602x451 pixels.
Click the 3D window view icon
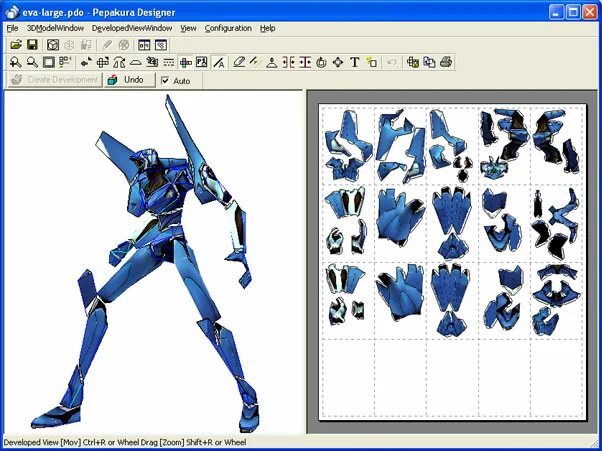click(x=161, y=45)
